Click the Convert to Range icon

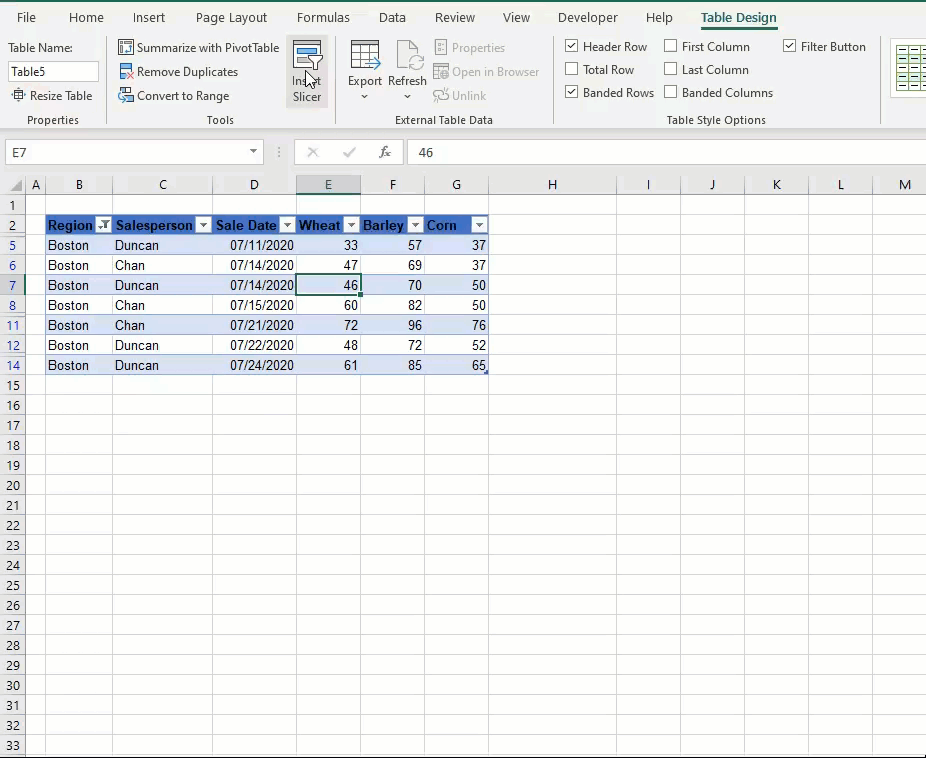(x=126, y=96)
